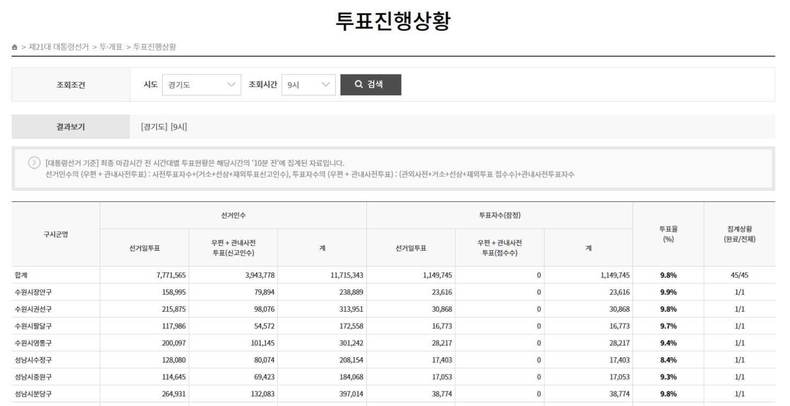This screenshot has width=790, height=406.
Task: Click the 238,889 cell
Action: point(351,292)
